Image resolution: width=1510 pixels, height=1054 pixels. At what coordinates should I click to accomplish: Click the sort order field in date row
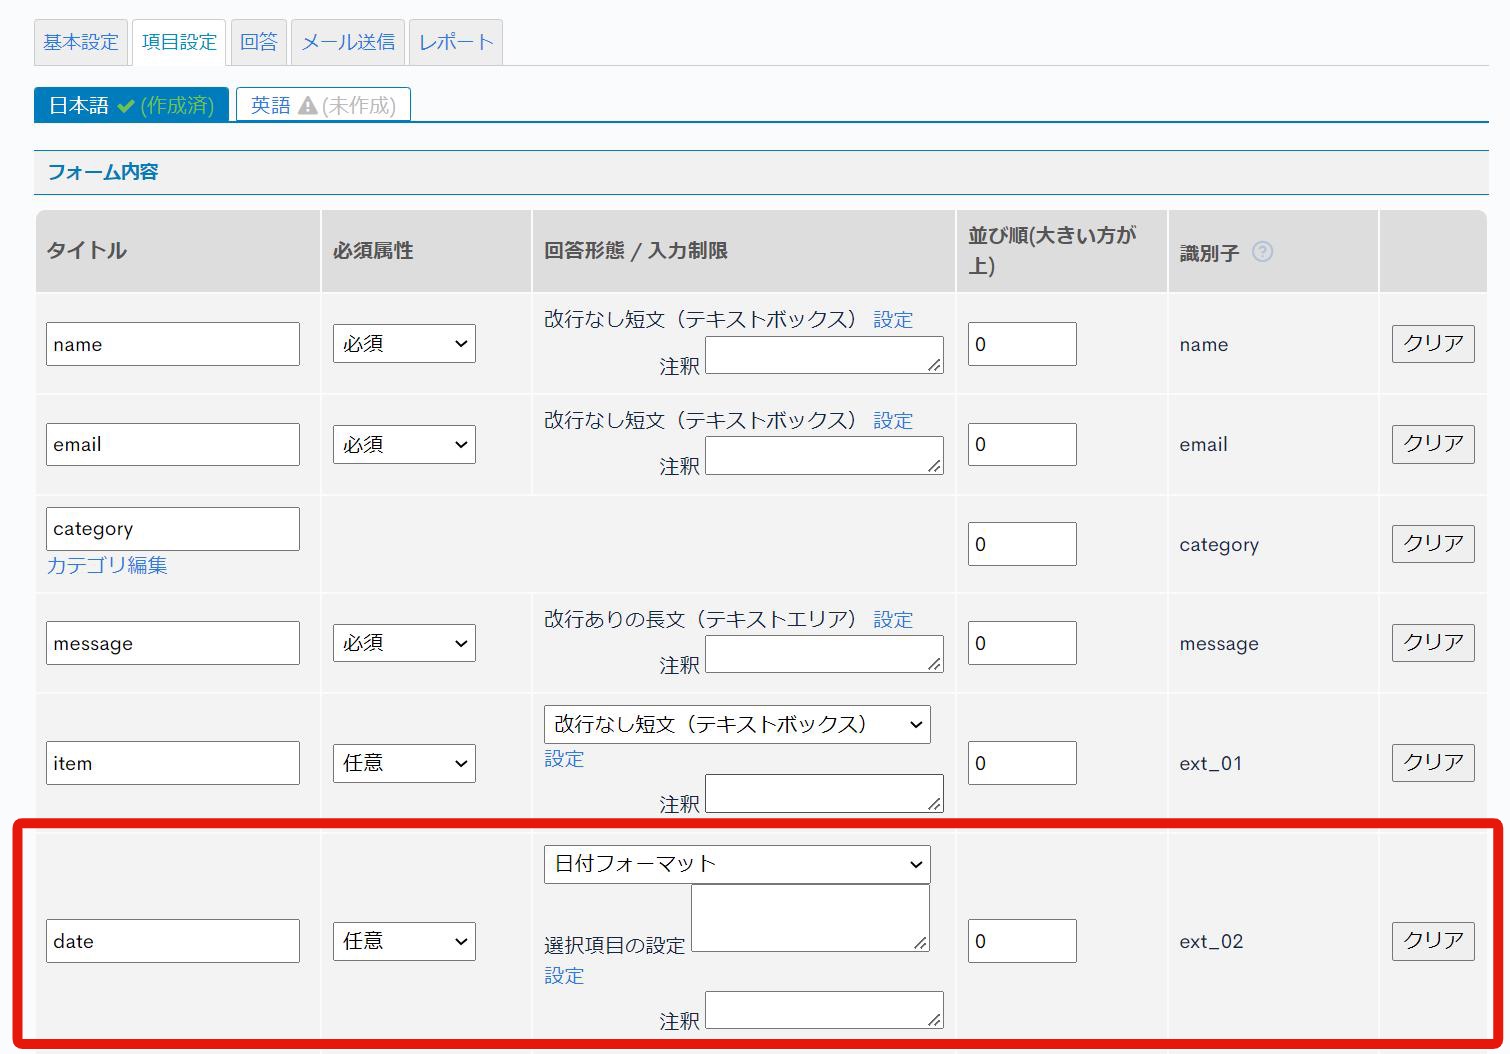1022,941
